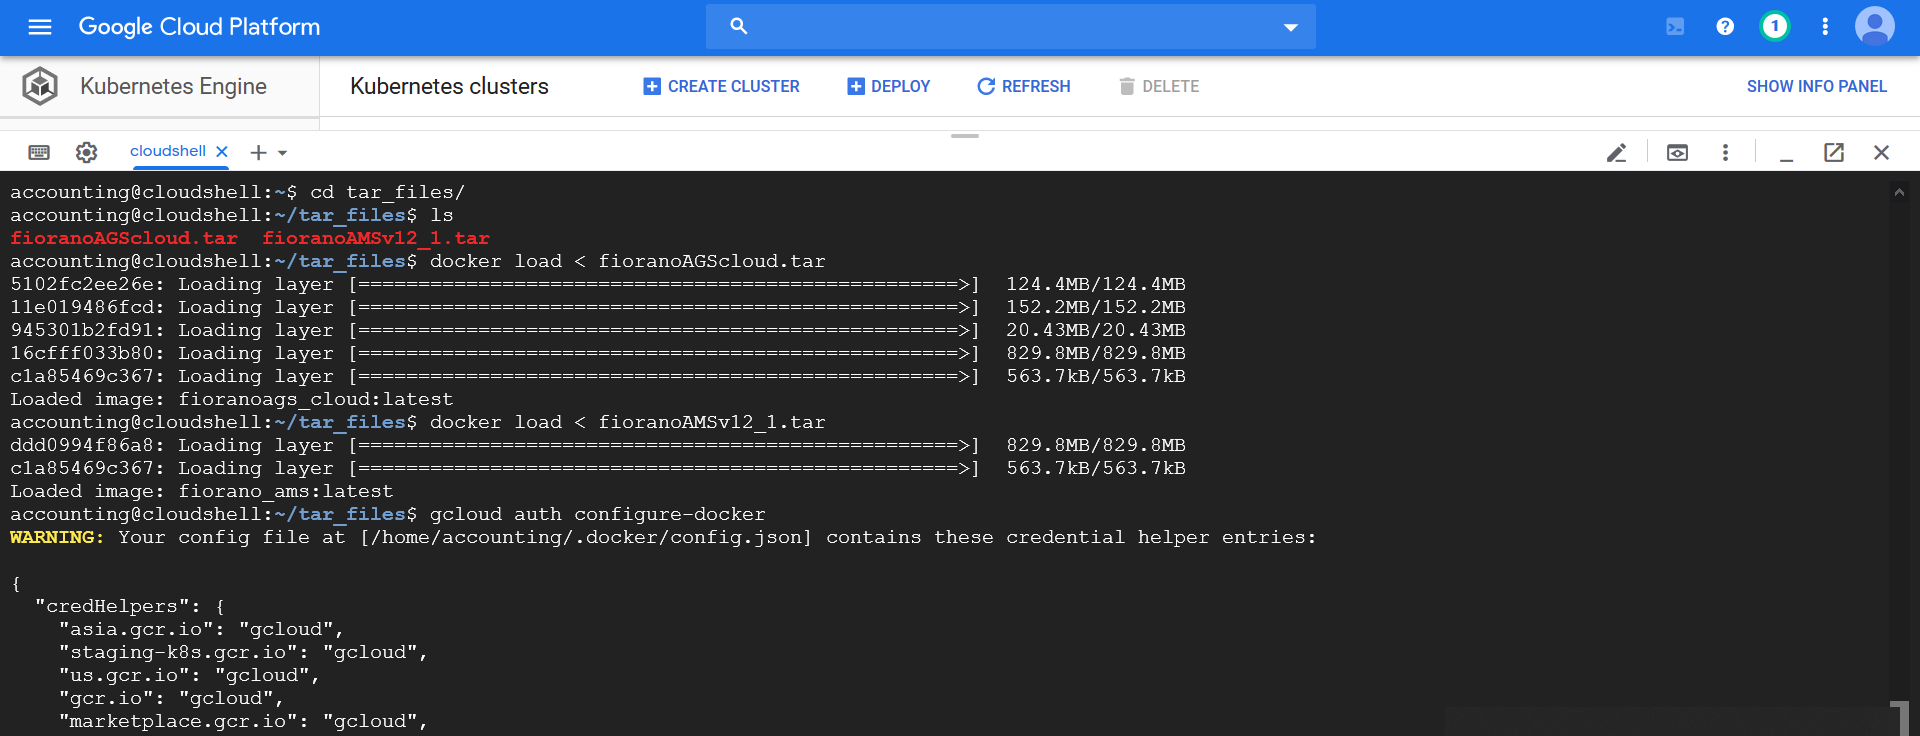Open the web preview icon

[1677, 152]
